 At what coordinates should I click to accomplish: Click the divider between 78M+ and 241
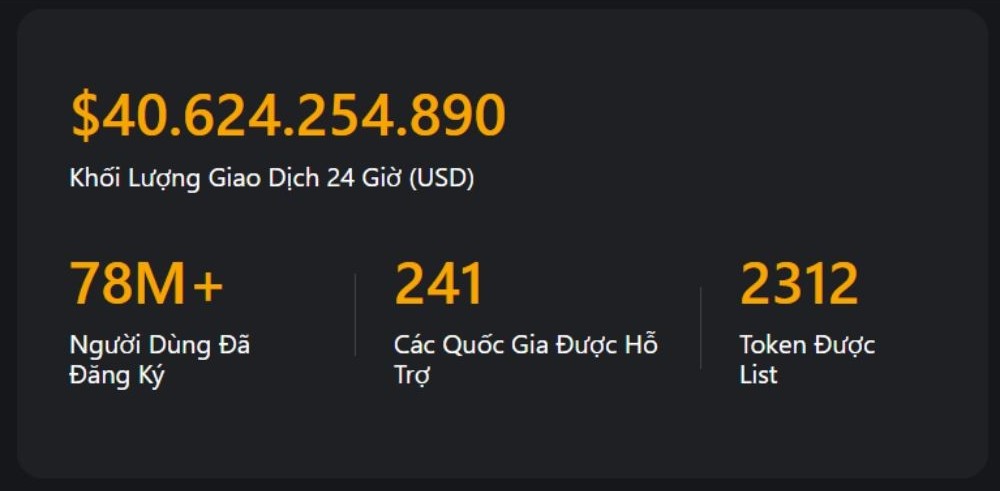355,315
